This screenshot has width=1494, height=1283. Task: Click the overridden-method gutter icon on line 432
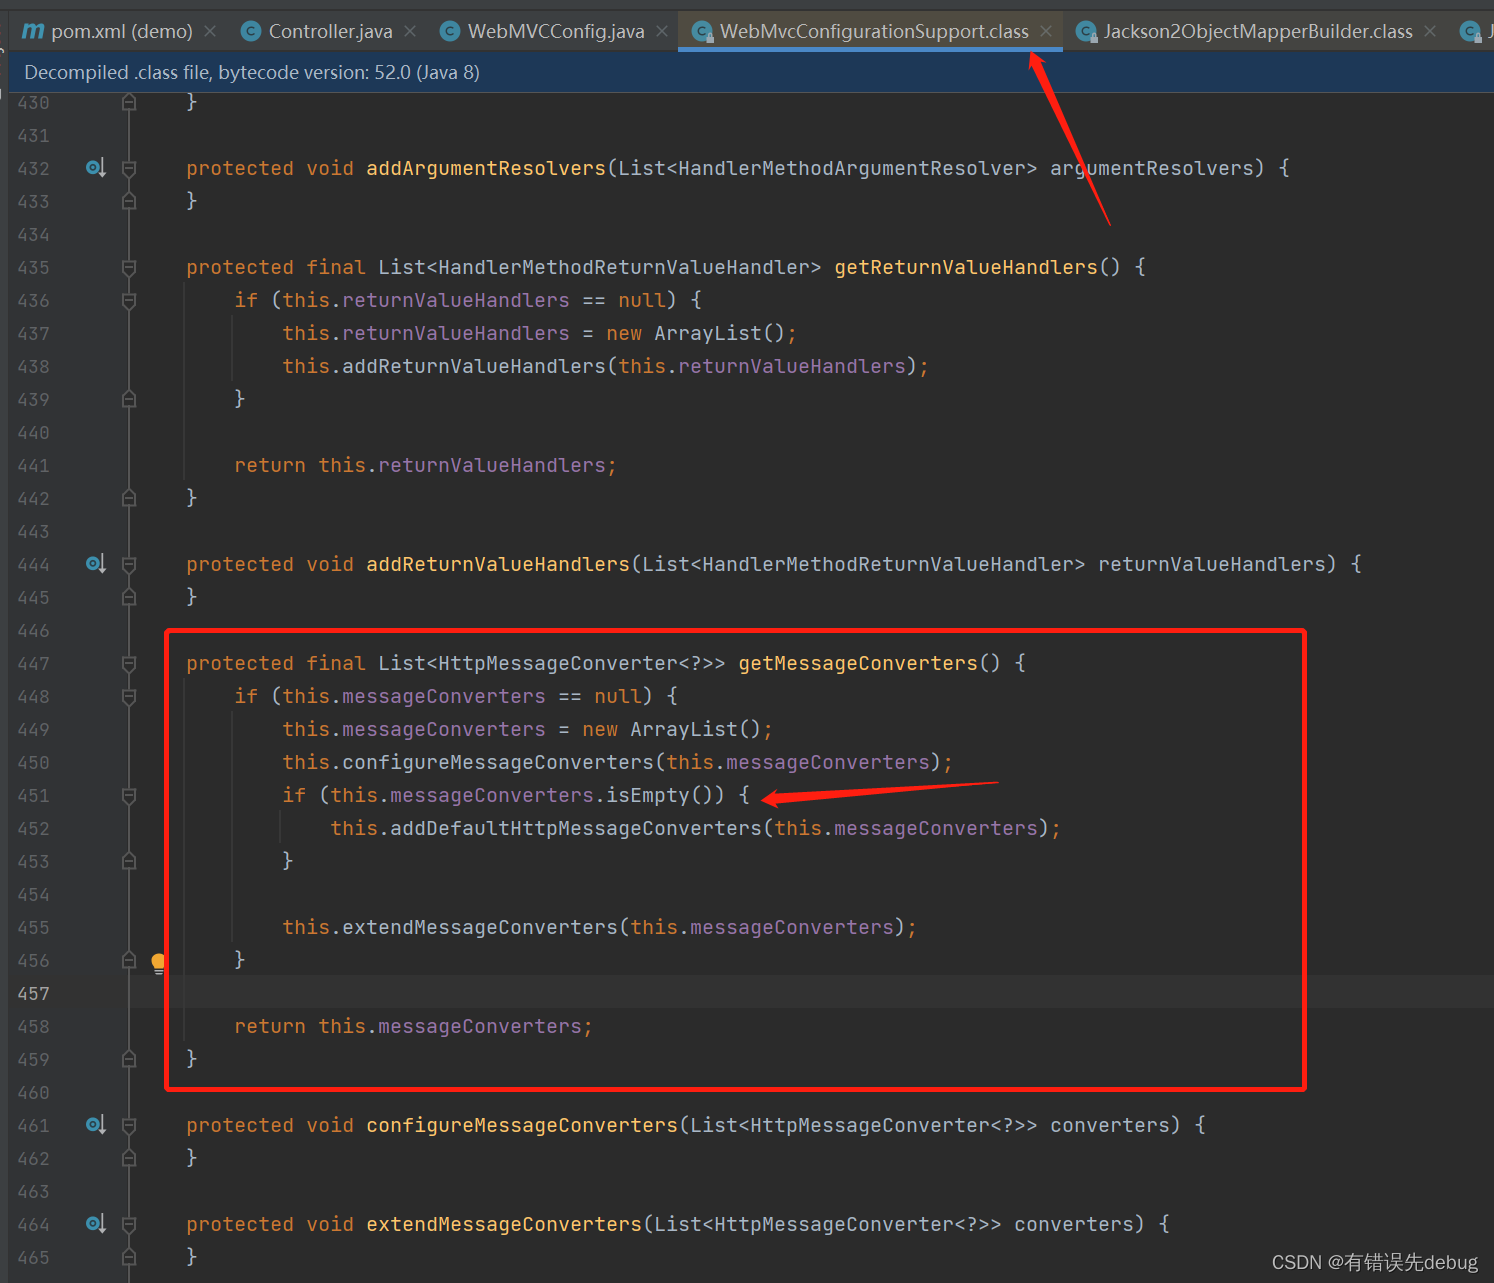tap(96, 168)
